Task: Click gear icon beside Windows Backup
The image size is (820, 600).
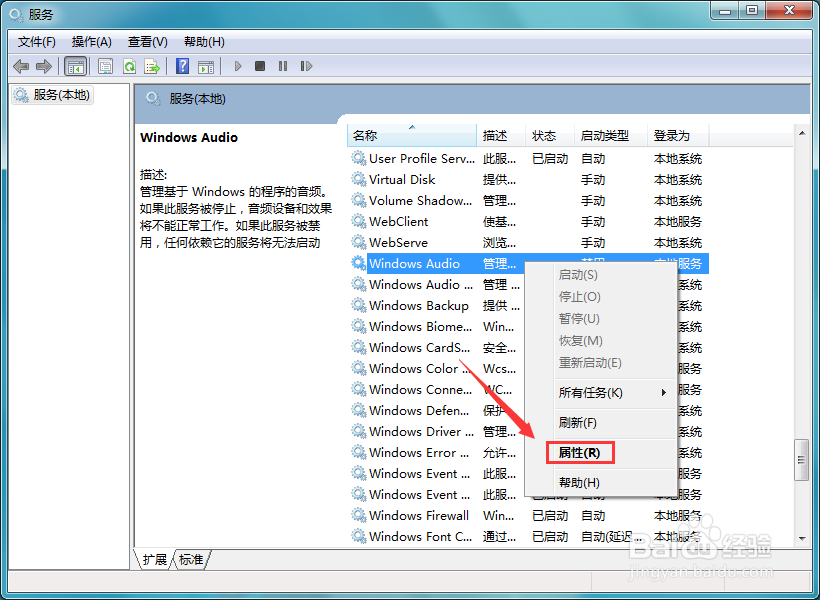Action: click(358, 305)
